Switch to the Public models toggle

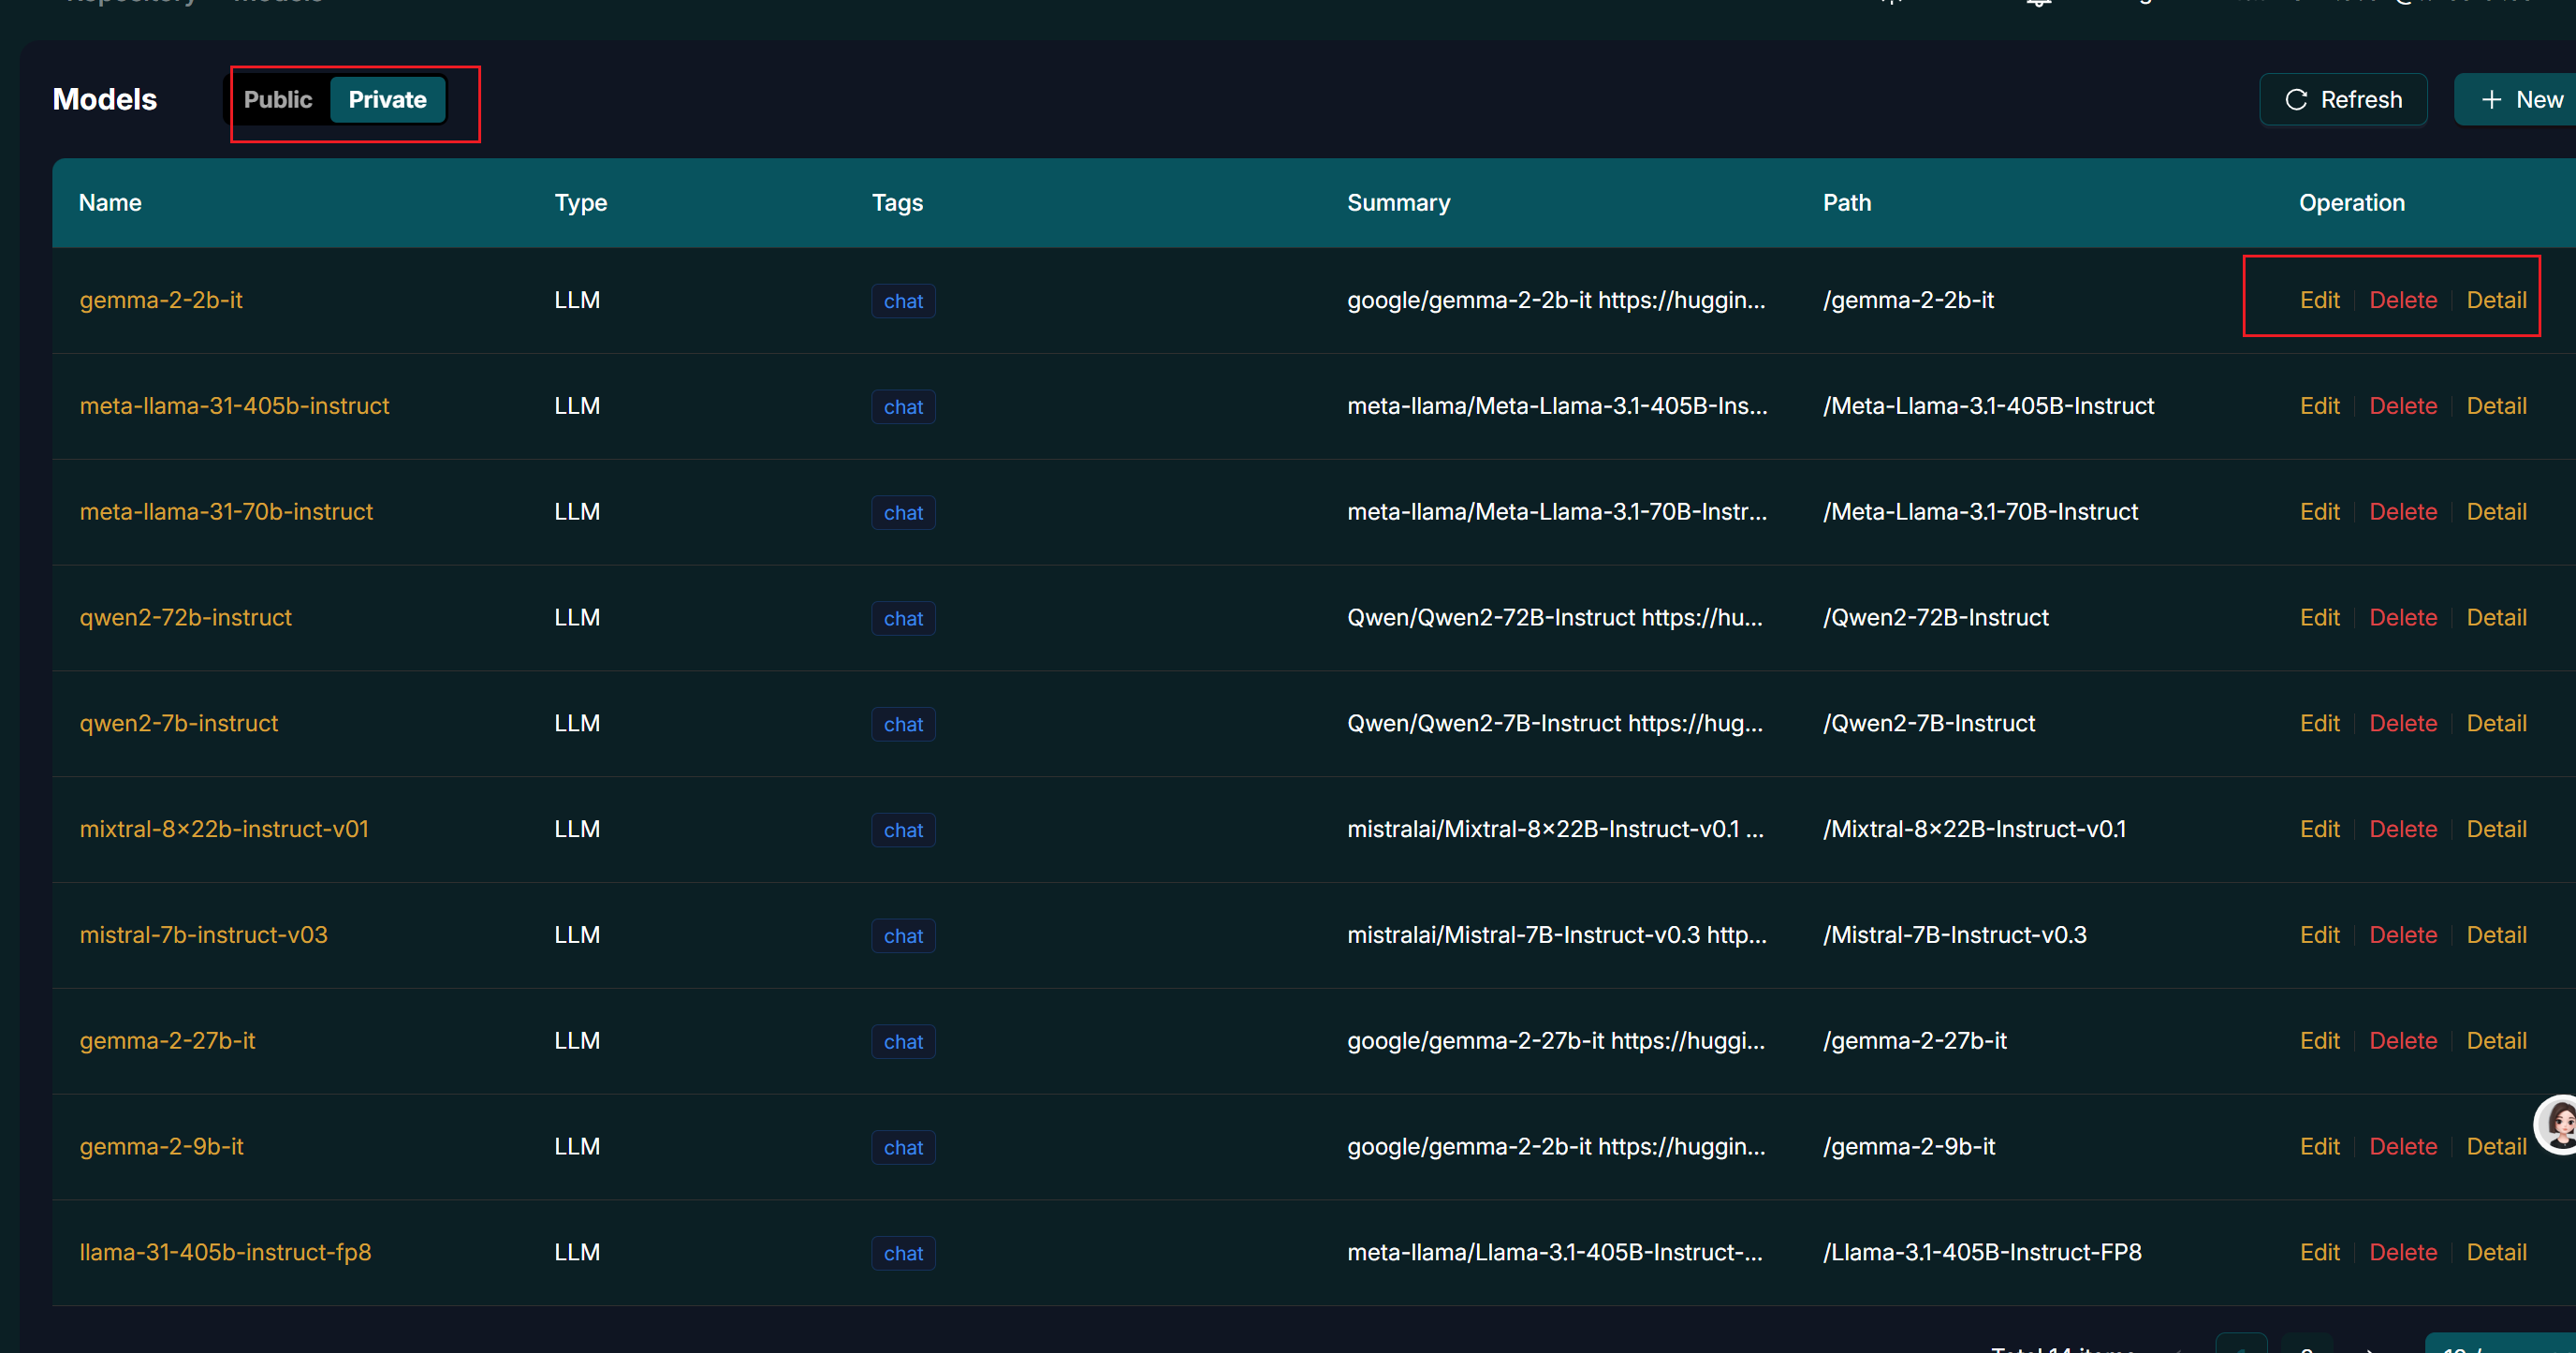[278, 100]
